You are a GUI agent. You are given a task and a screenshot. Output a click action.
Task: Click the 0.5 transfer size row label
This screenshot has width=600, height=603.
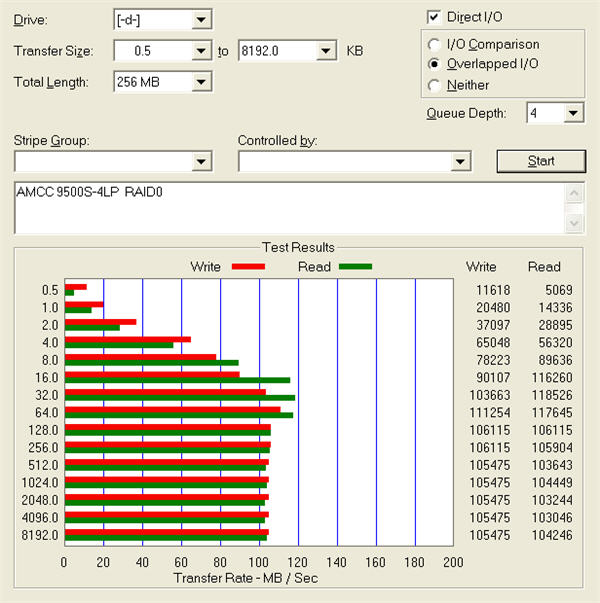[x=50, y=290]
